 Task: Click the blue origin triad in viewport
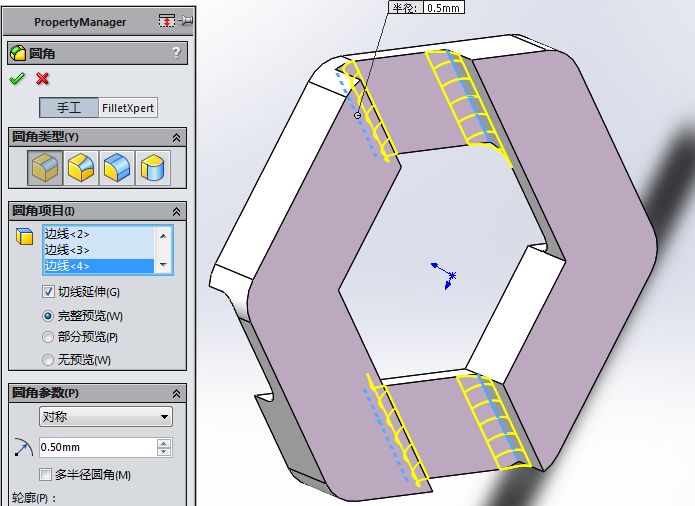[x=445, y=275]
